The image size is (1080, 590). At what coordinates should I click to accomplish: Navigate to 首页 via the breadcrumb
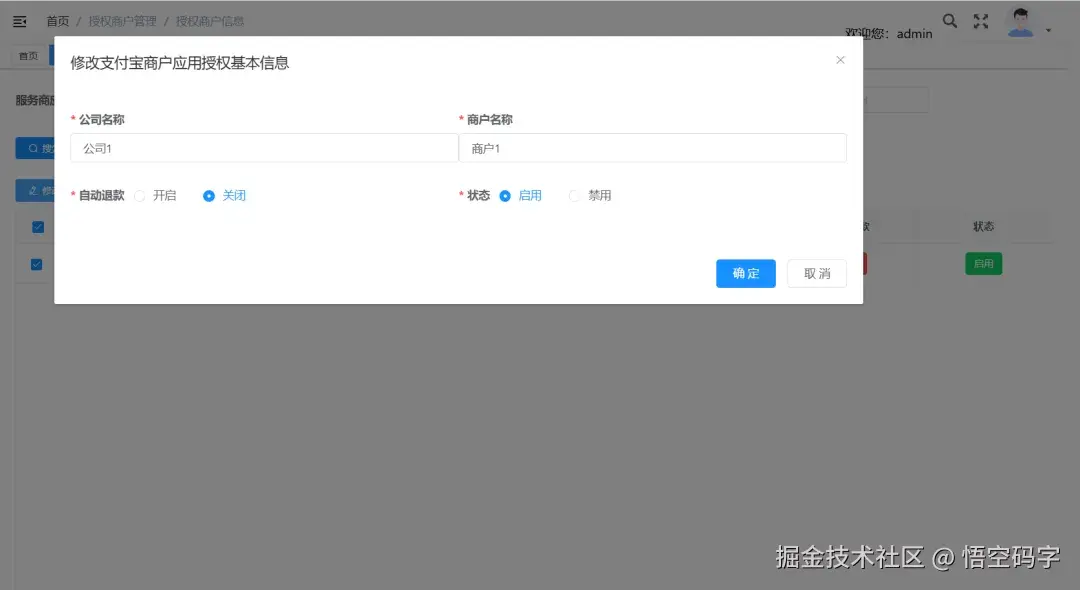57,20
